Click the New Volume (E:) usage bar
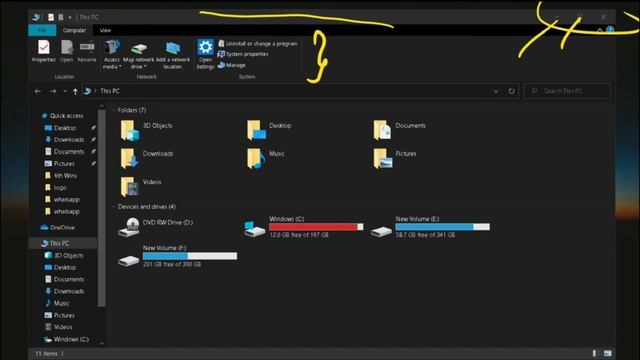The width and height of the screenshot is (640, 360). pyautogui.click(x=442, y=227)
